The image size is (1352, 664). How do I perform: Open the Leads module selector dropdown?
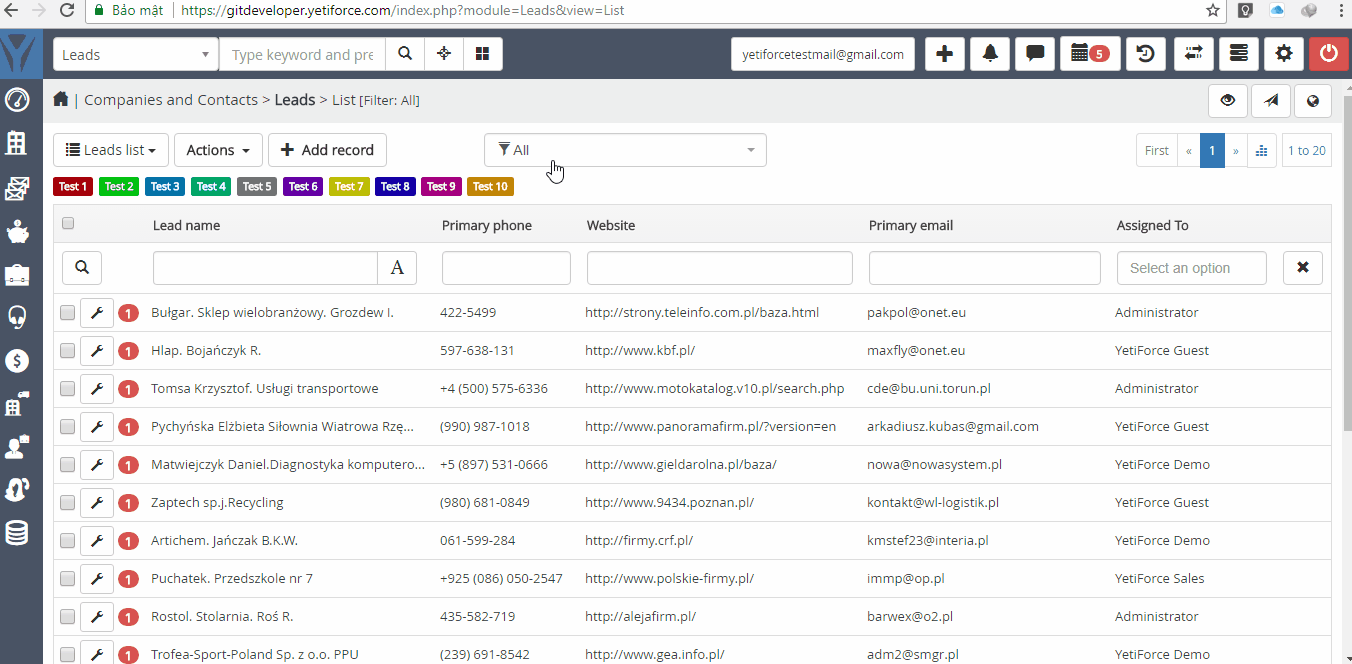[x=135, y=53]
